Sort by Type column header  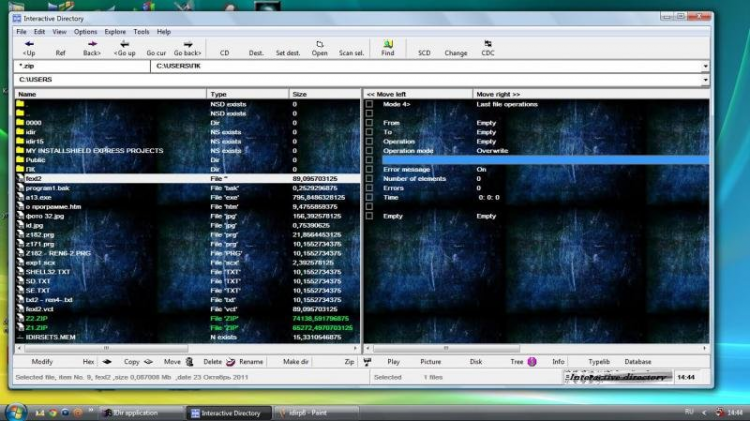coord(248,94)
